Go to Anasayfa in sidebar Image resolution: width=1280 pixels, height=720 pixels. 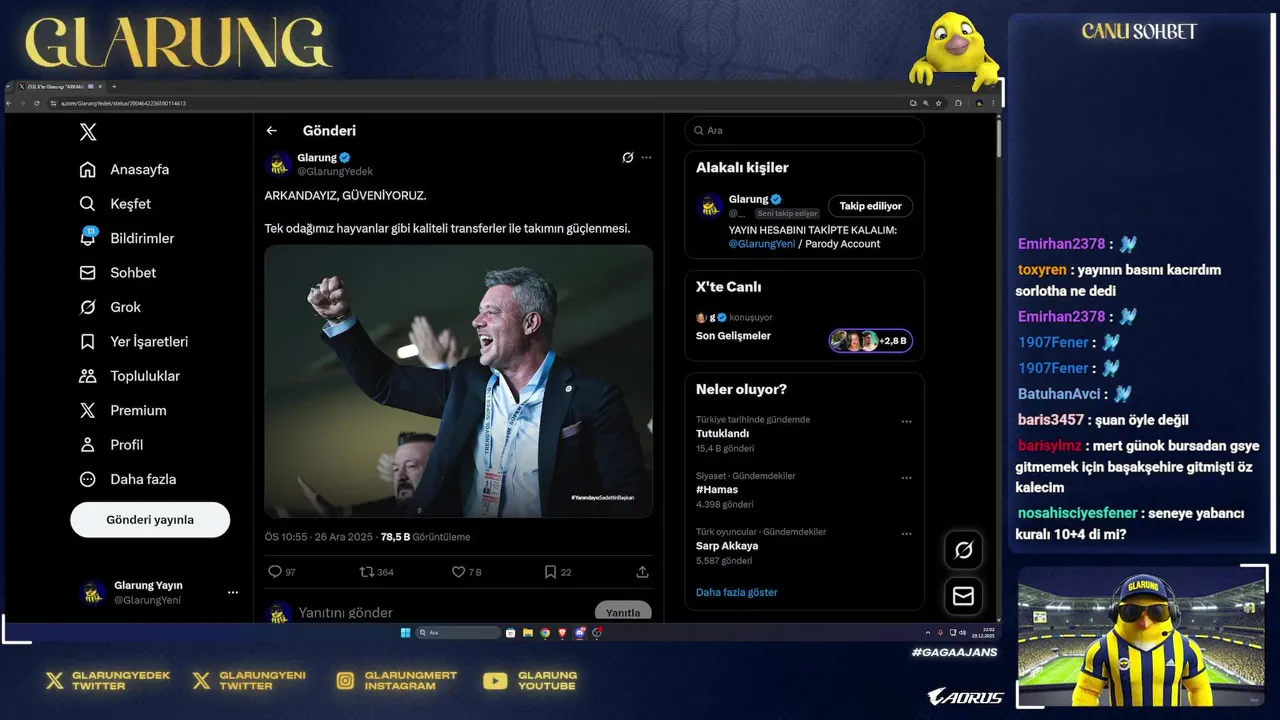coord(125,170)
